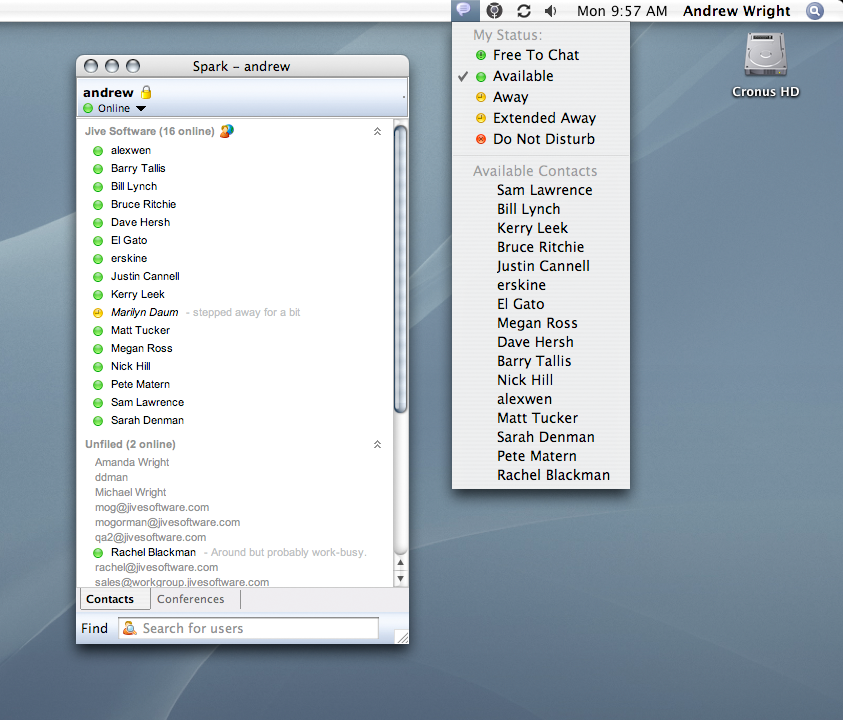This screenshot has width=843, height=720.
Task: Click the Andrew Wright user menu
Action: tap(737, 11)
